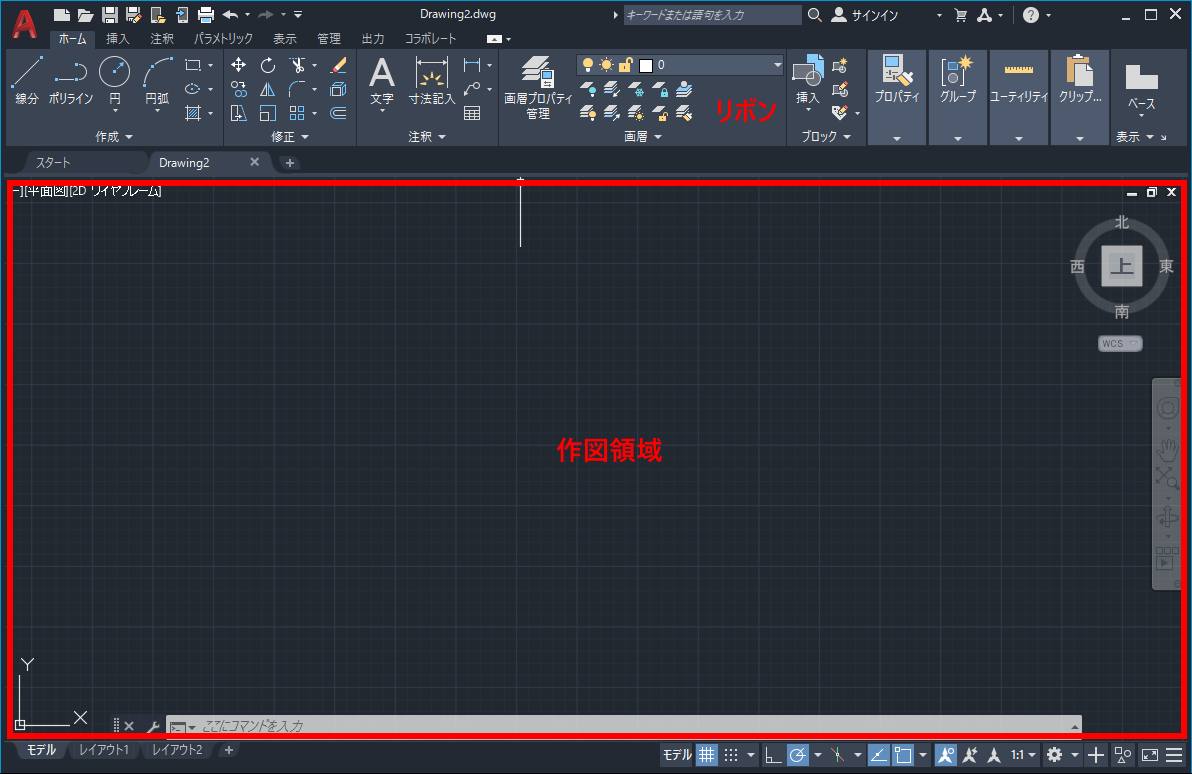Screen dimensions: 1192x774
Task: Toggle isometric drafting in status bar
Action: [838, 755]
